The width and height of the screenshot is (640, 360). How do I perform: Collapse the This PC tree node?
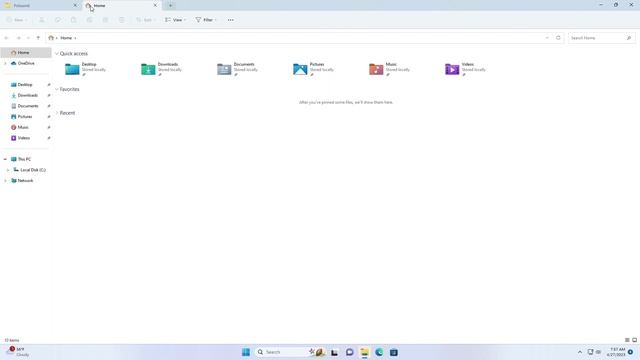click(5, 159)
